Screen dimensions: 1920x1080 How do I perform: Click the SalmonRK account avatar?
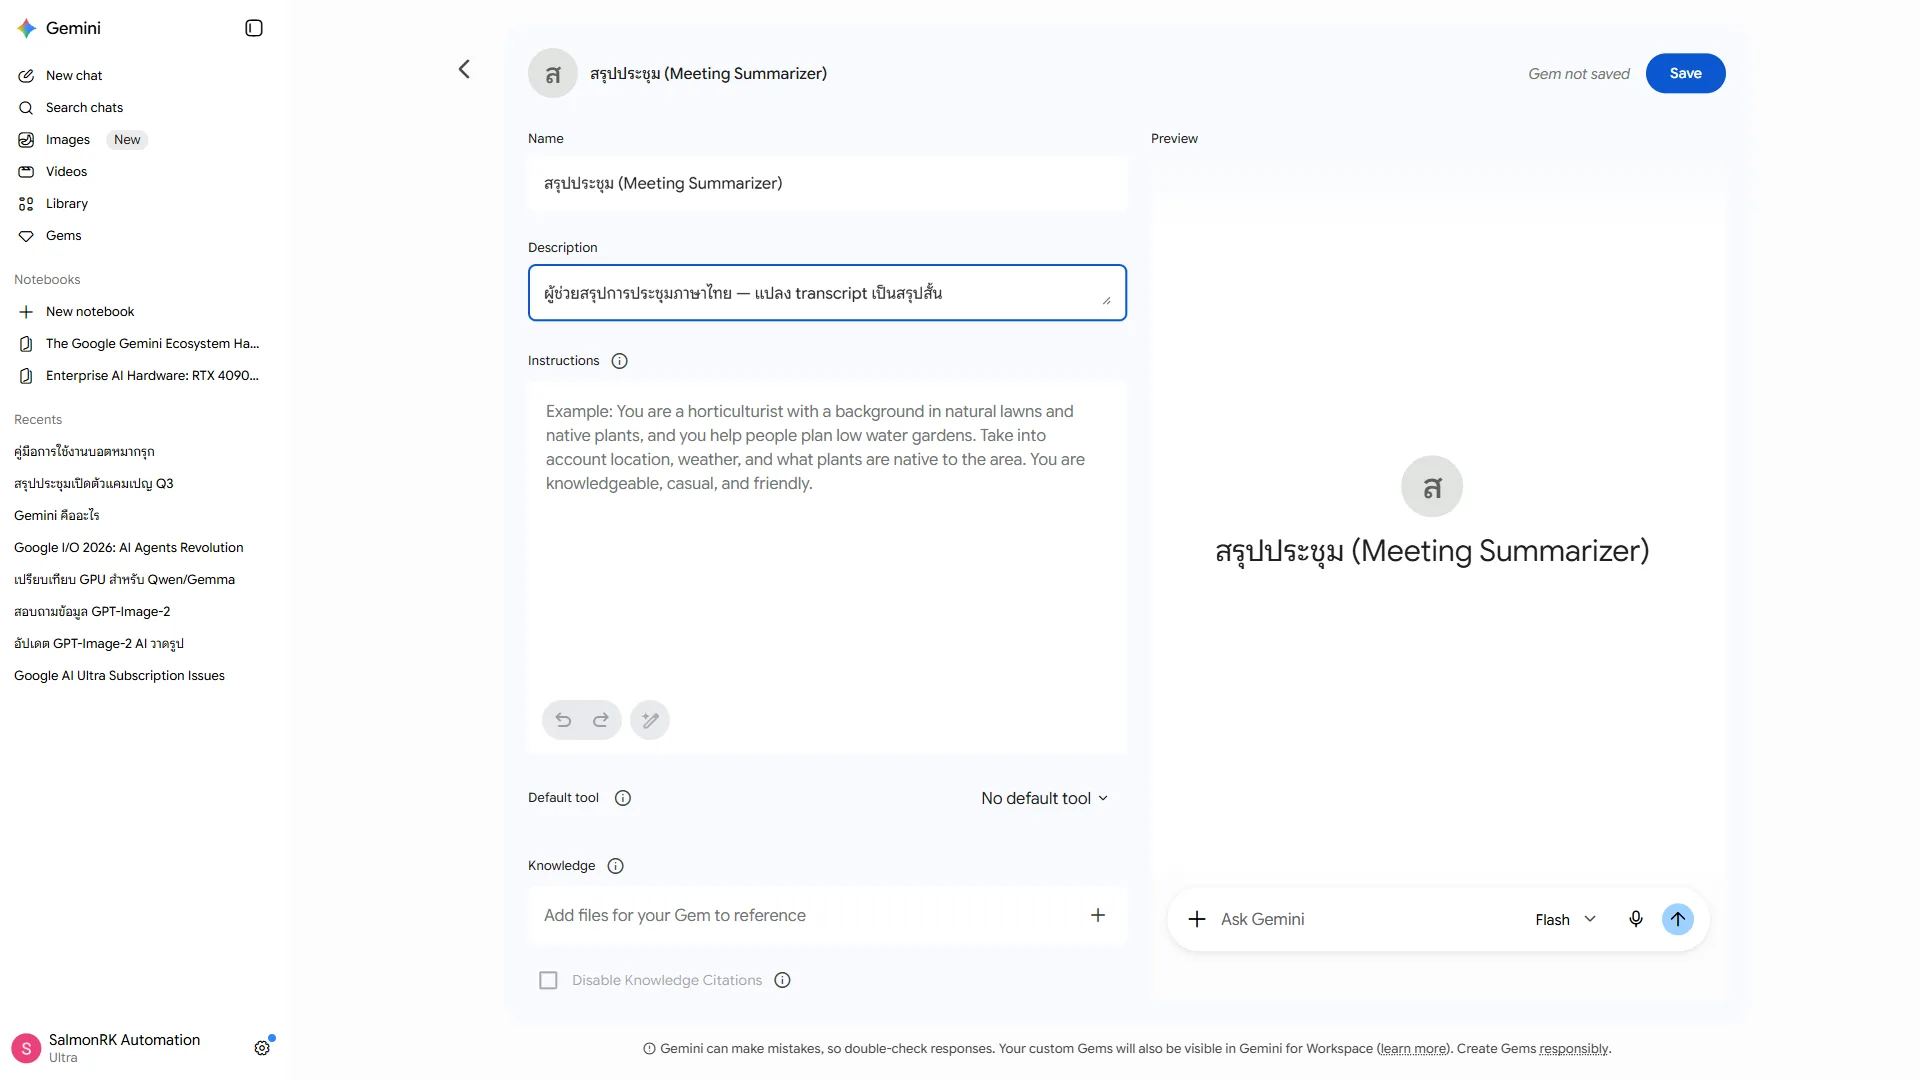[x=26, y=1048]
